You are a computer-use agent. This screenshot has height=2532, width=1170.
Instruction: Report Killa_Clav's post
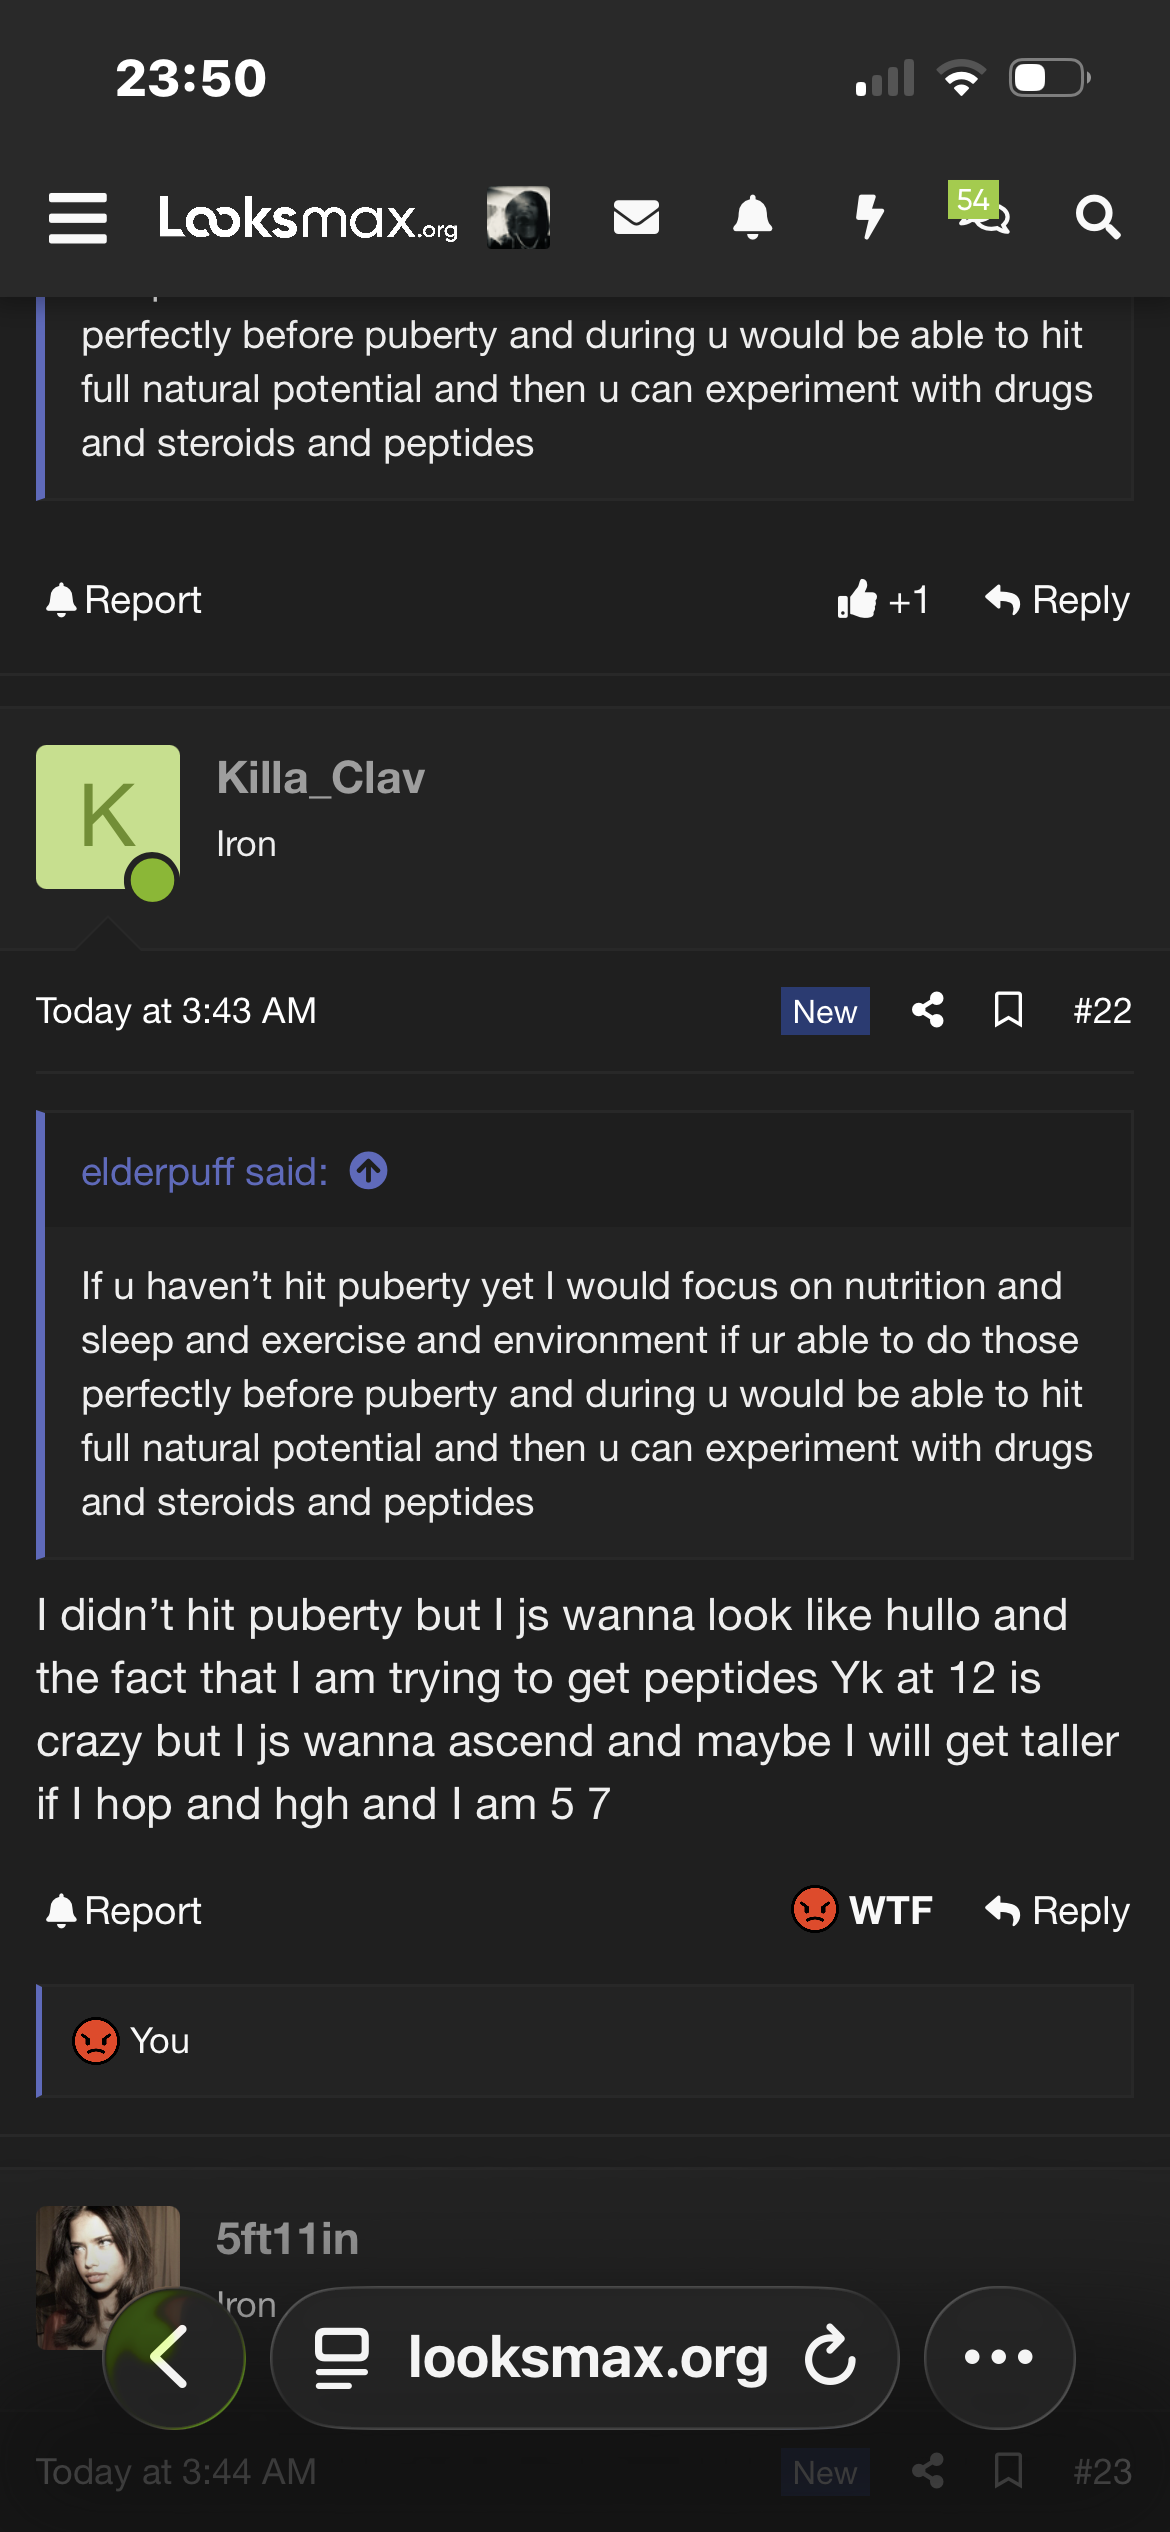click(x=124, y=1911)
